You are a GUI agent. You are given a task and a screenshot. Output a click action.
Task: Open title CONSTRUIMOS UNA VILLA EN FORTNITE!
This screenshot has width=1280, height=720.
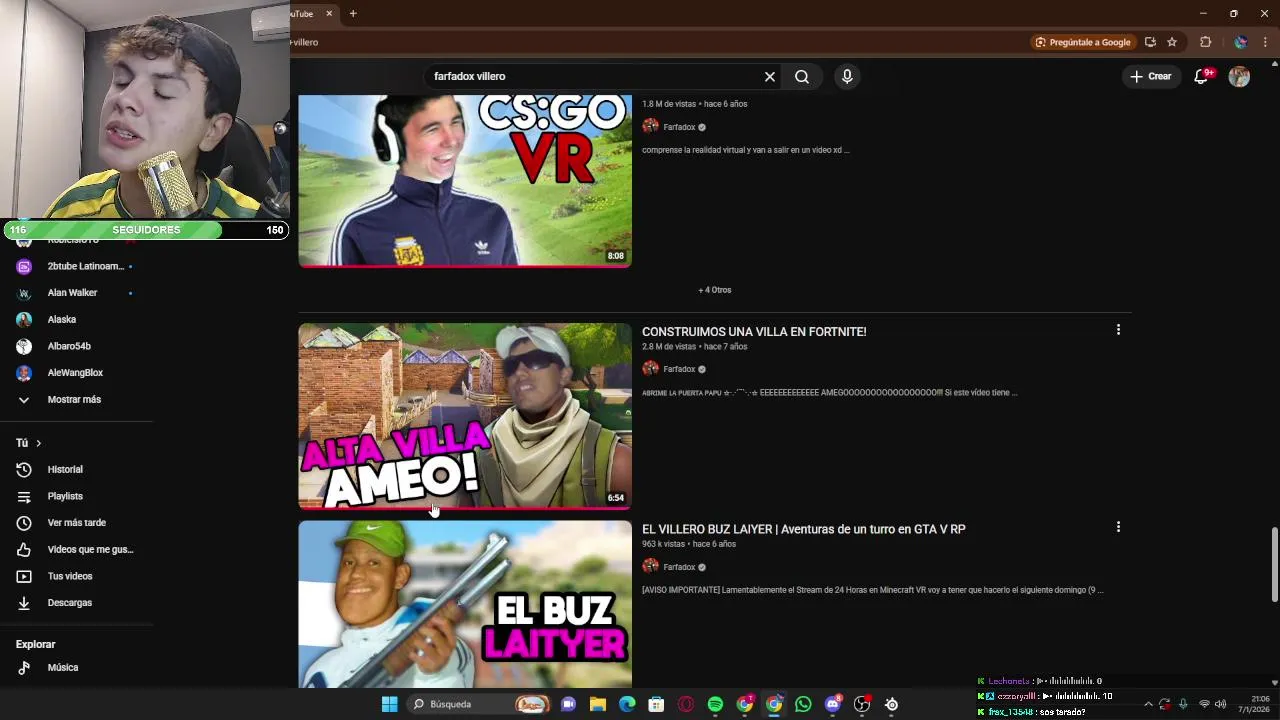(x=754, y=331)
